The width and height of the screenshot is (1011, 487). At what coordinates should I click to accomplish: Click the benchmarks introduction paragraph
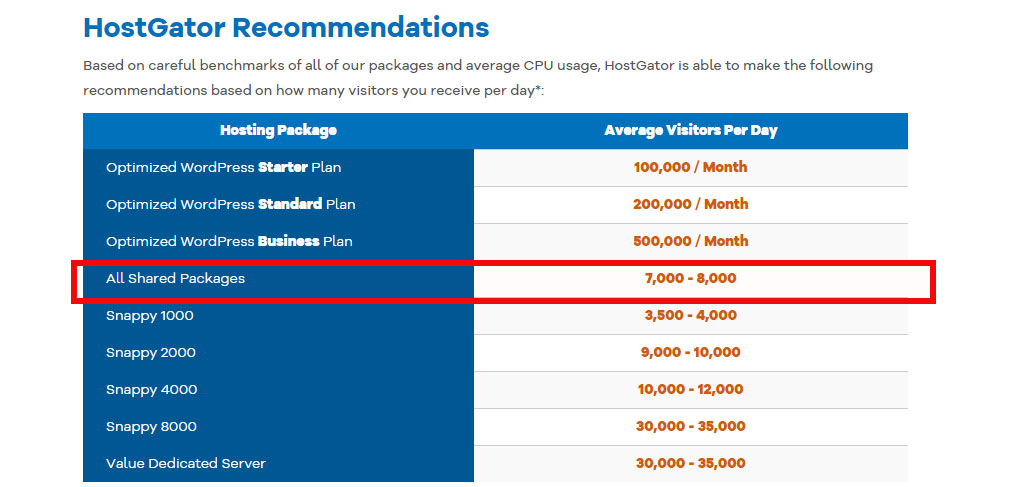tap(478, 78)
